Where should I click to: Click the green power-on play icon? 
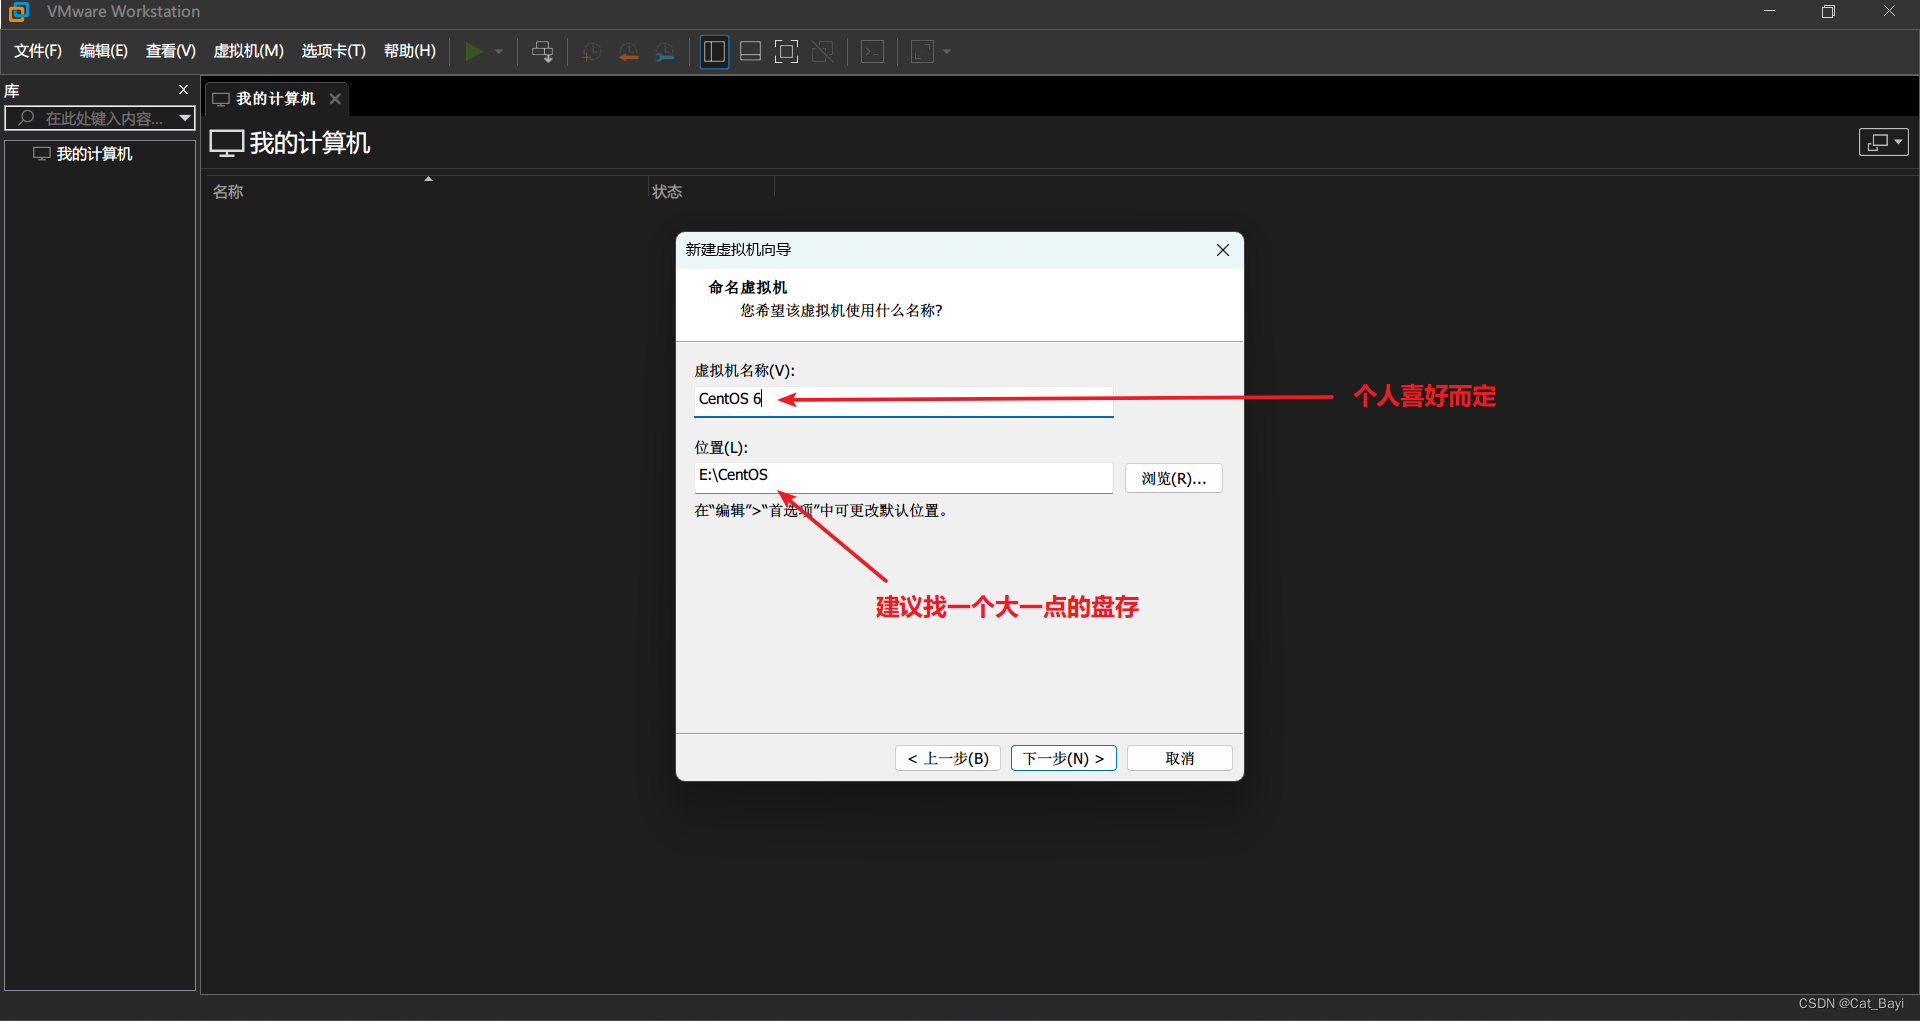pos(474,51)
